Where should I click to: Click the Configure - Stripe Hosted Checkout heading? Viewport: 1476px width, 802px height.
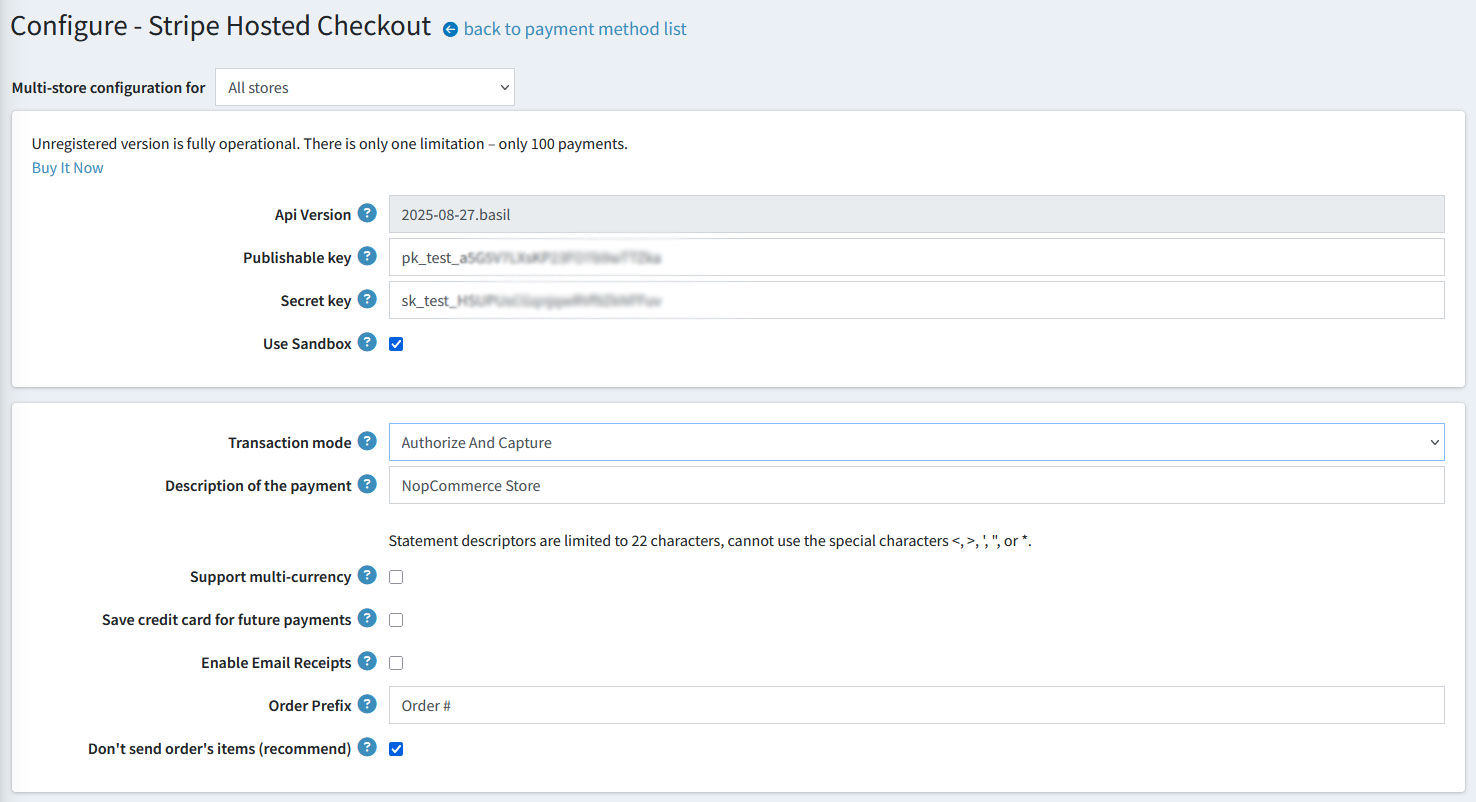pyautogui.click(x=221, y=27)
